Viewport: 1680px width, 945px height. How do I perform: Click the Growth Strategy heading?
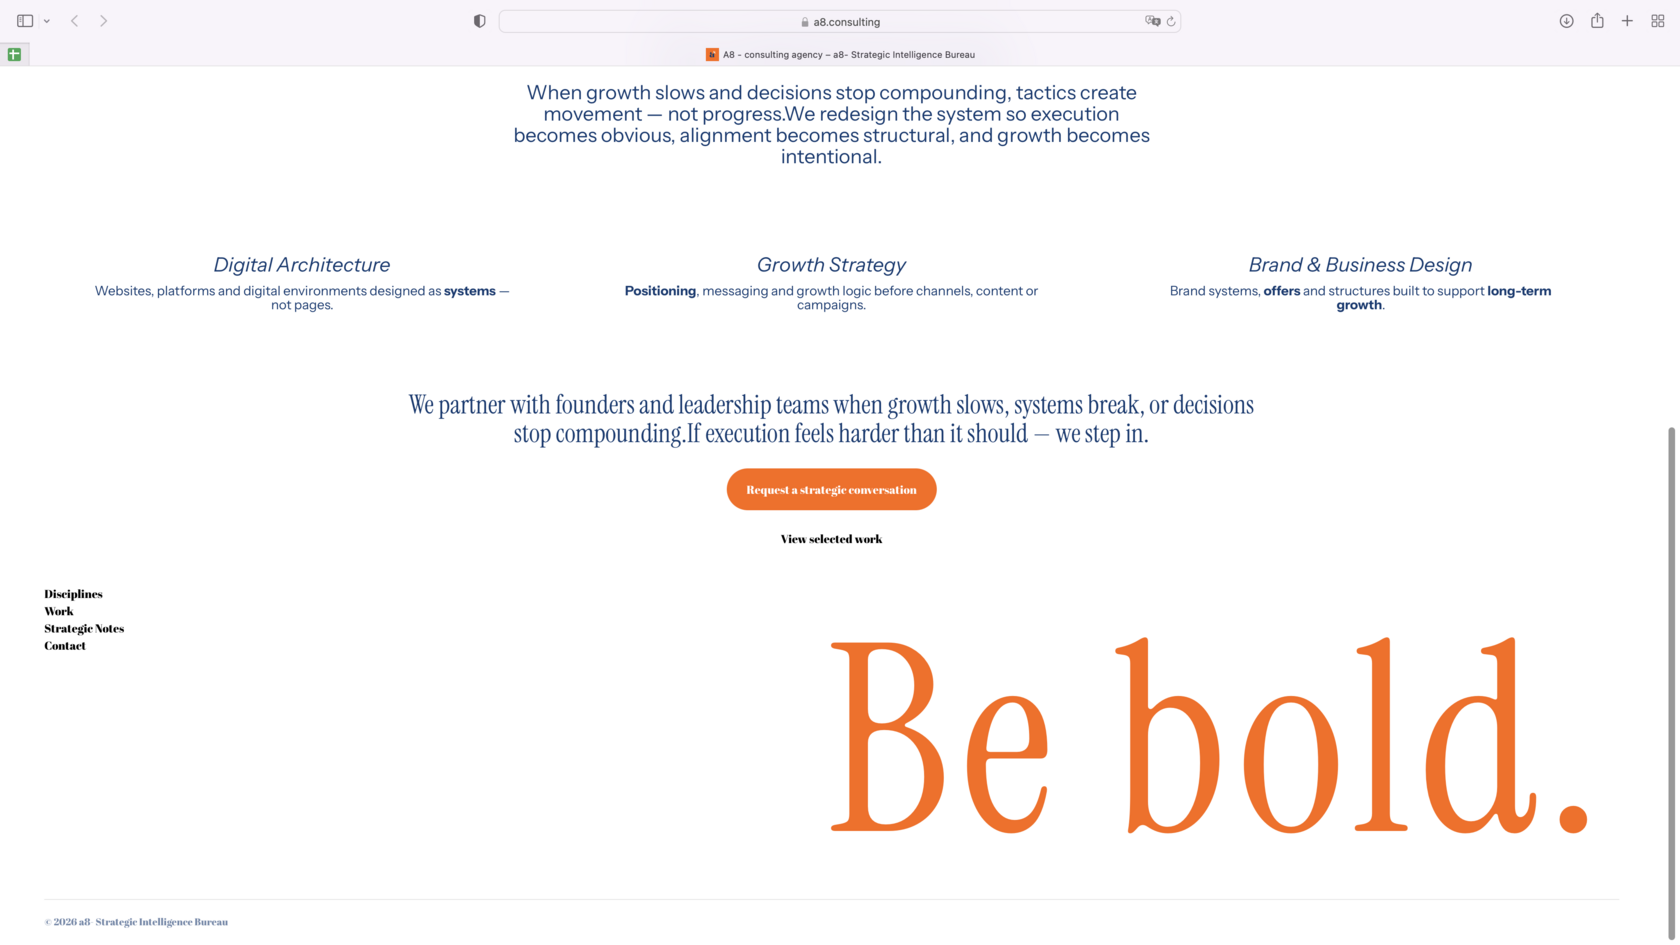click(831, 265)
